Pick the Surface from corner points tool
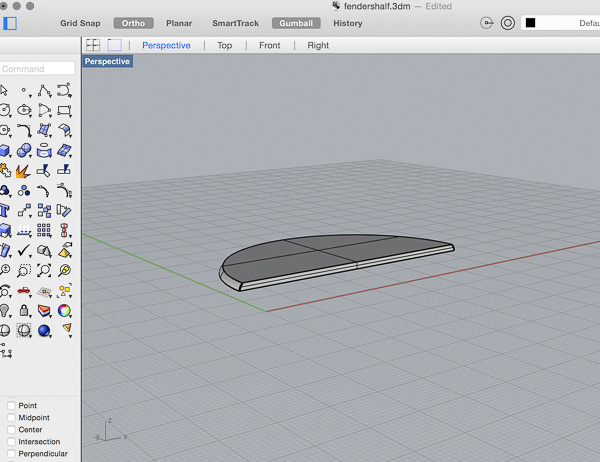 pos(44,131)
